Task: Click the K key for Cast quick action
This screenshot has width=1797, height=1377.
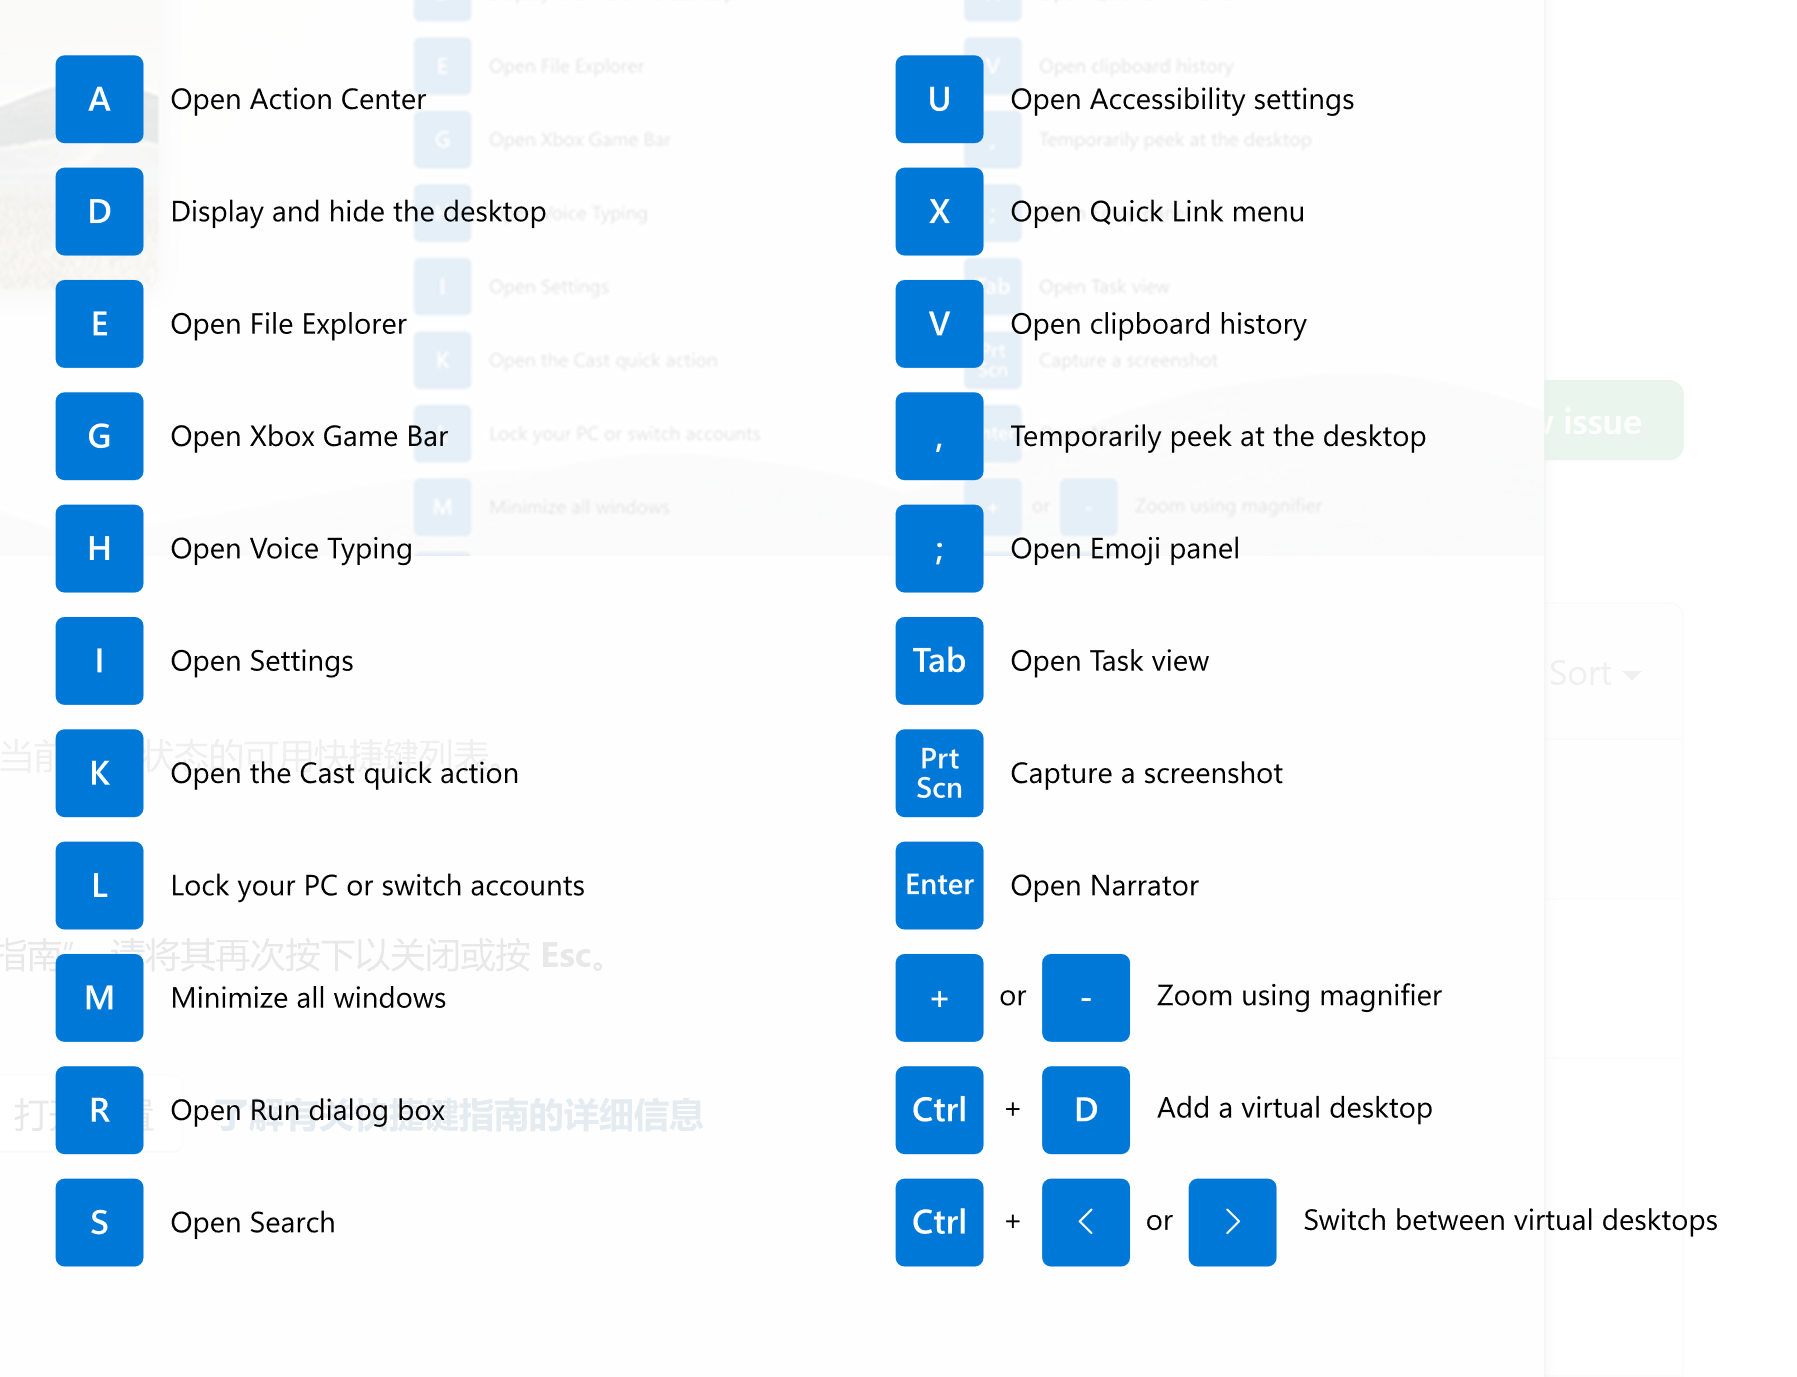Action: (99, 773)
